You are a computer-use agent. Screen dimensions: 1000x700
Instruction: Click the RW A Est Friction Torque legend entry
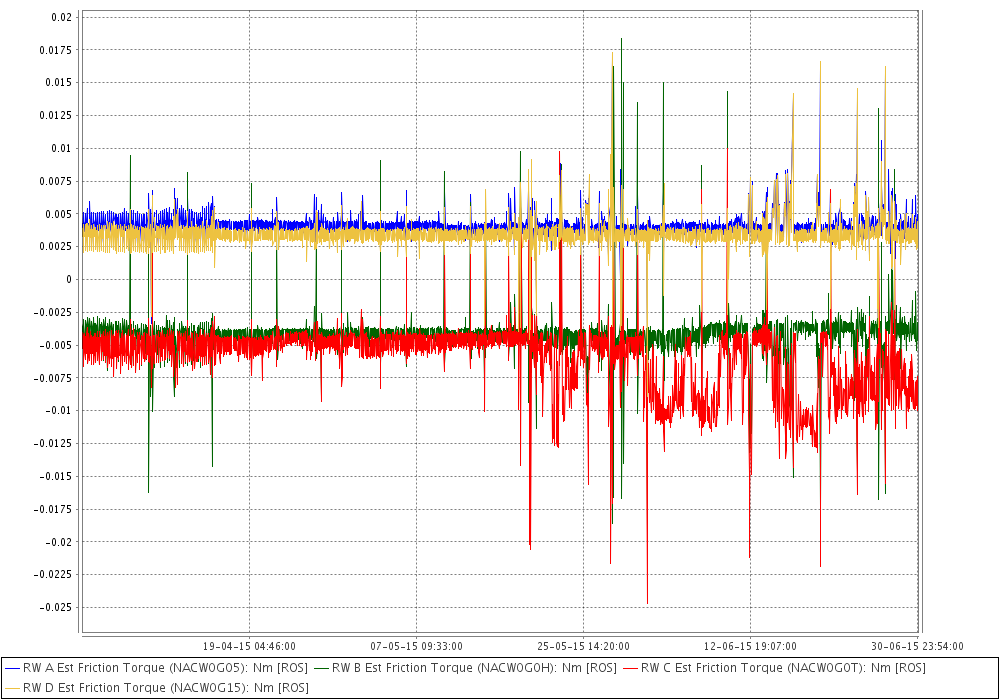(156, 668)
